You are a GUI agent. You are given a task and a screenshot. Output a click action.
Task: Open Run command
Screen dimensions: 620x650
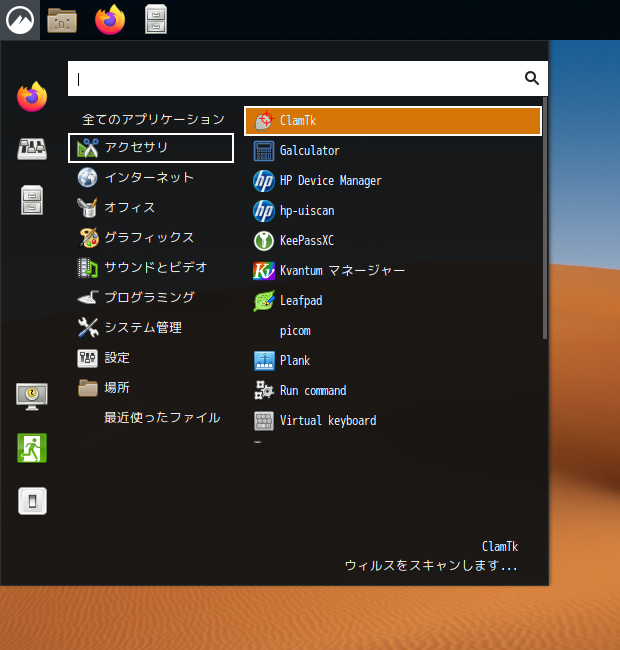393,390
